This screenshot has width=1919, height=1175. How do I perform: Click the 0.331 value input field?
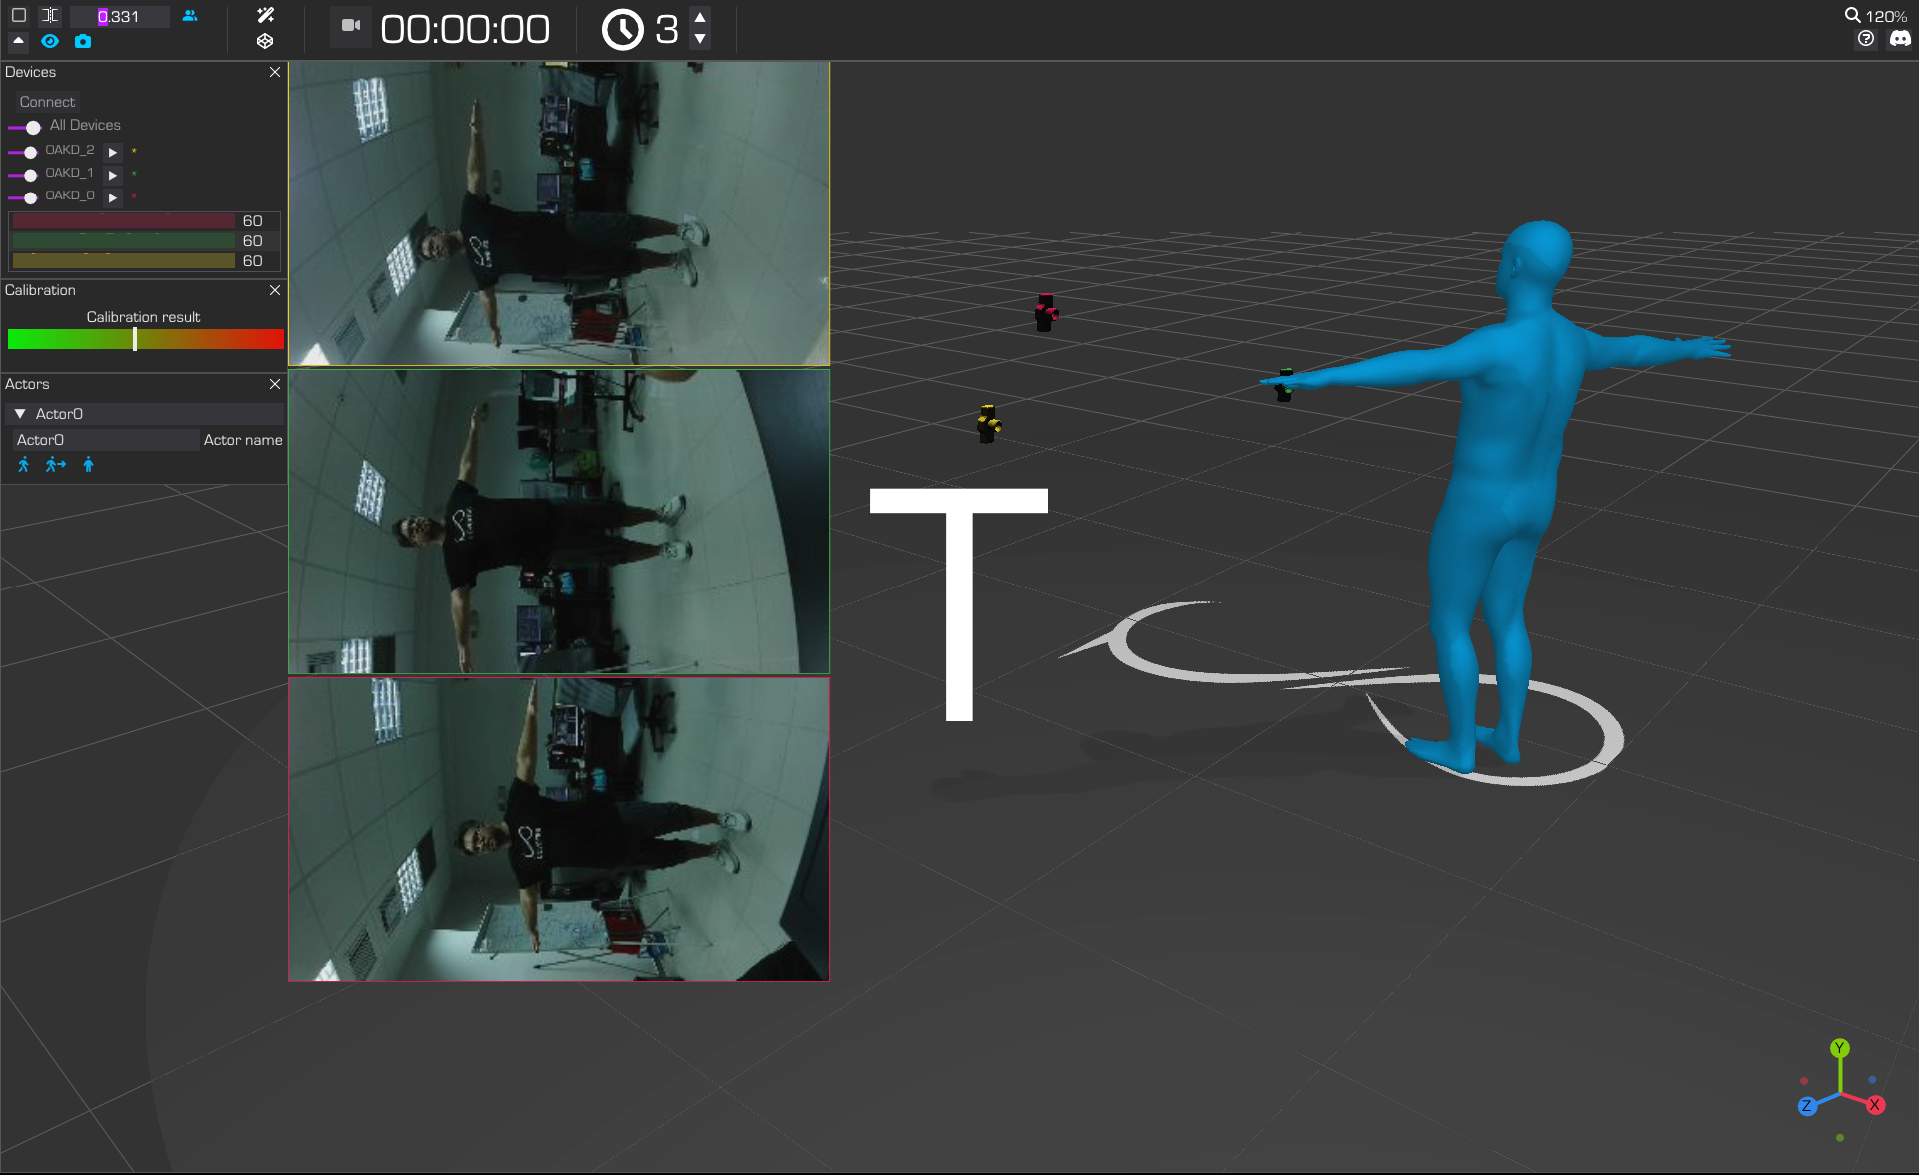[119, 16]
